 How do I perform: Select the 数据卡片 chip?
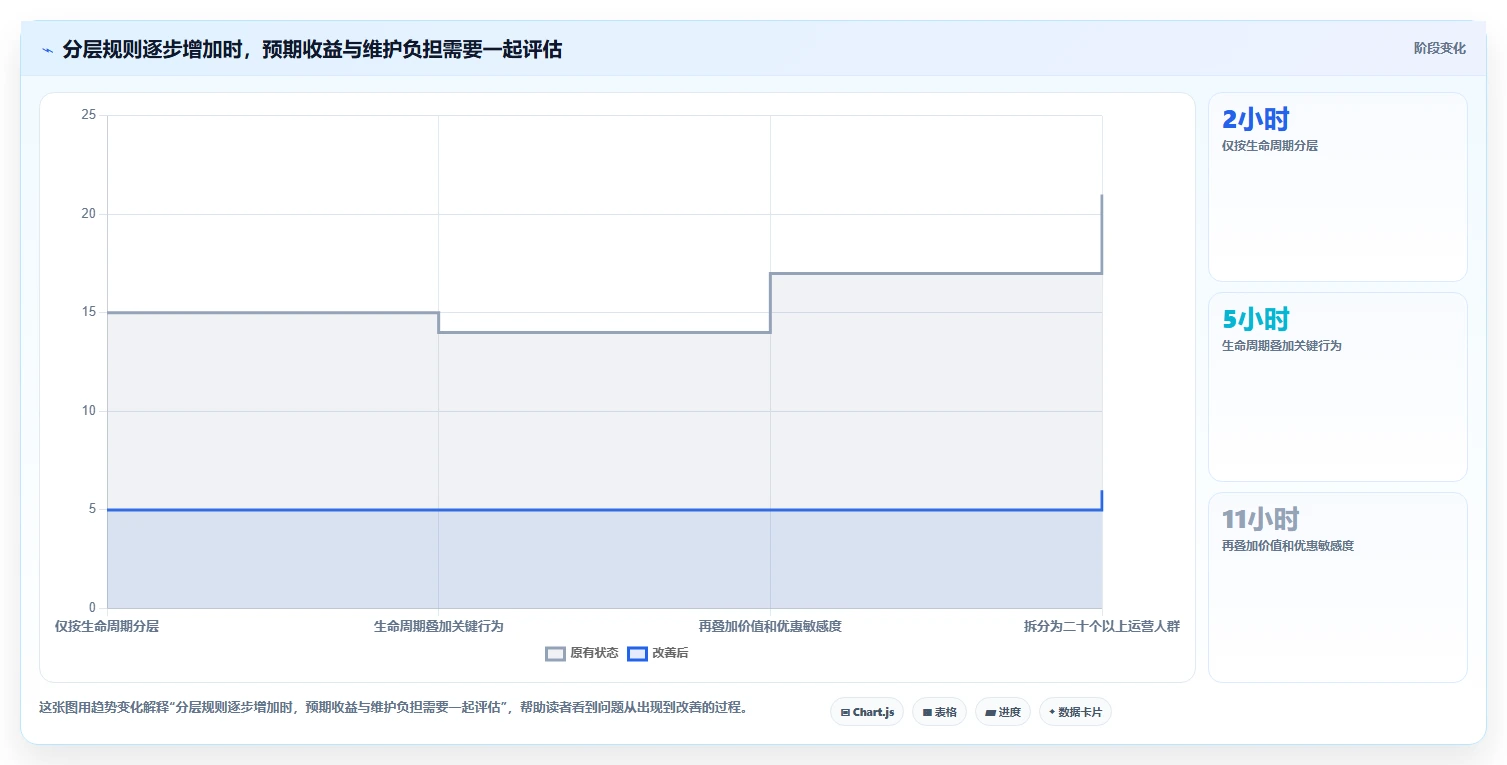[1075, 712]
